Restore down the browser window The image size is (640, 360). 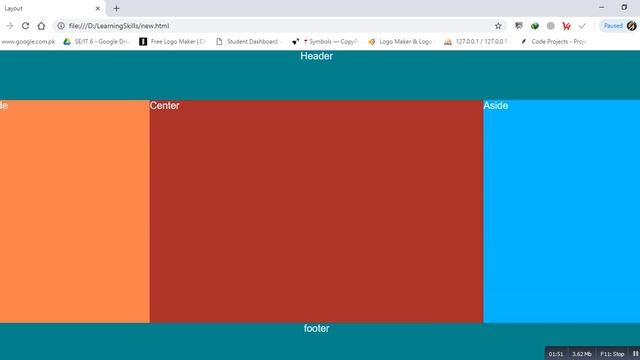[x=624, y=7]
